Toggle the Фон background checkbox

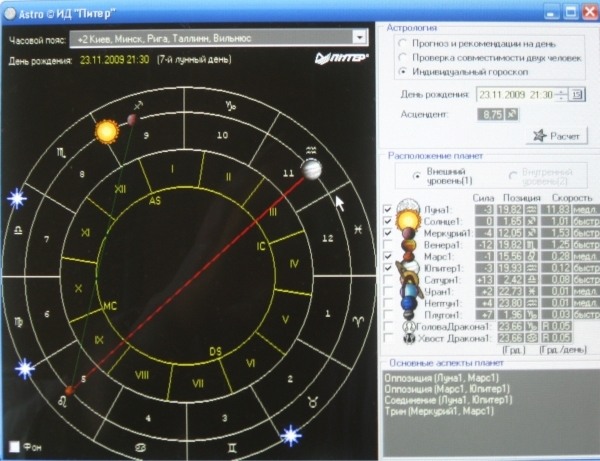coord(14,446)
